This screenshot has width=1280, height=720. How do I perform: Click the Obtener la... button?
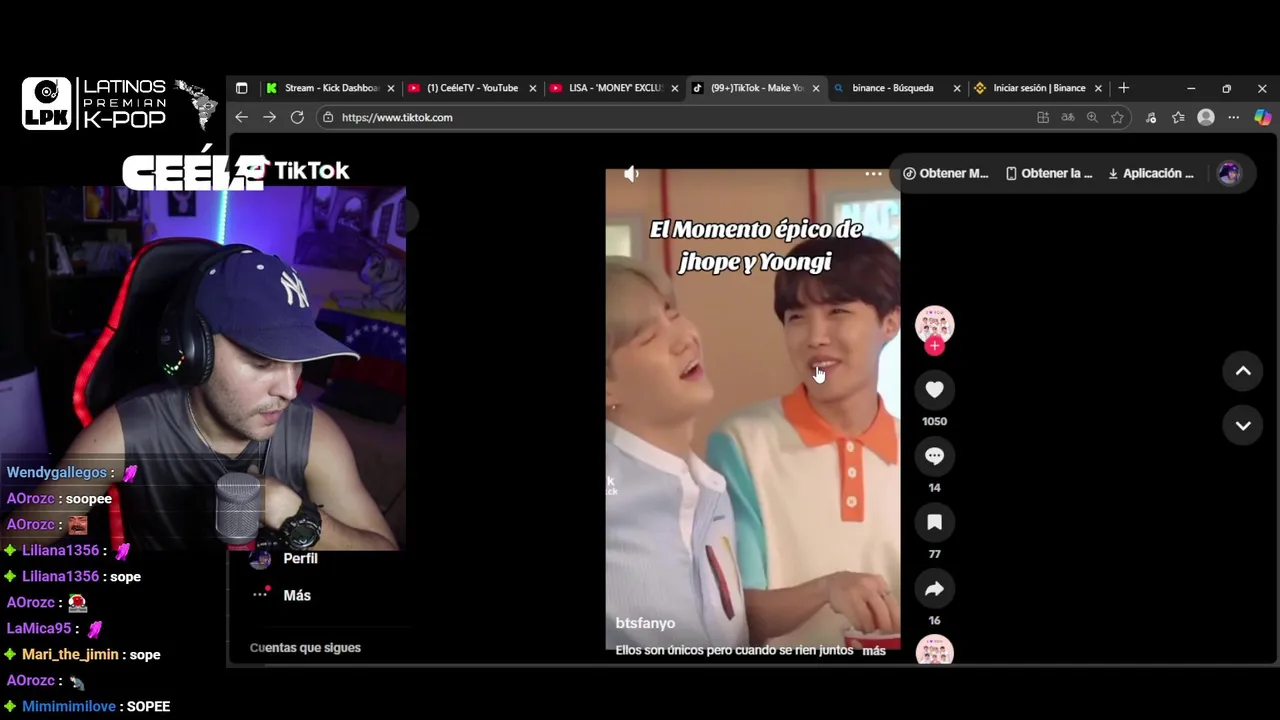pyautogui.click(x=1049, y=173)
